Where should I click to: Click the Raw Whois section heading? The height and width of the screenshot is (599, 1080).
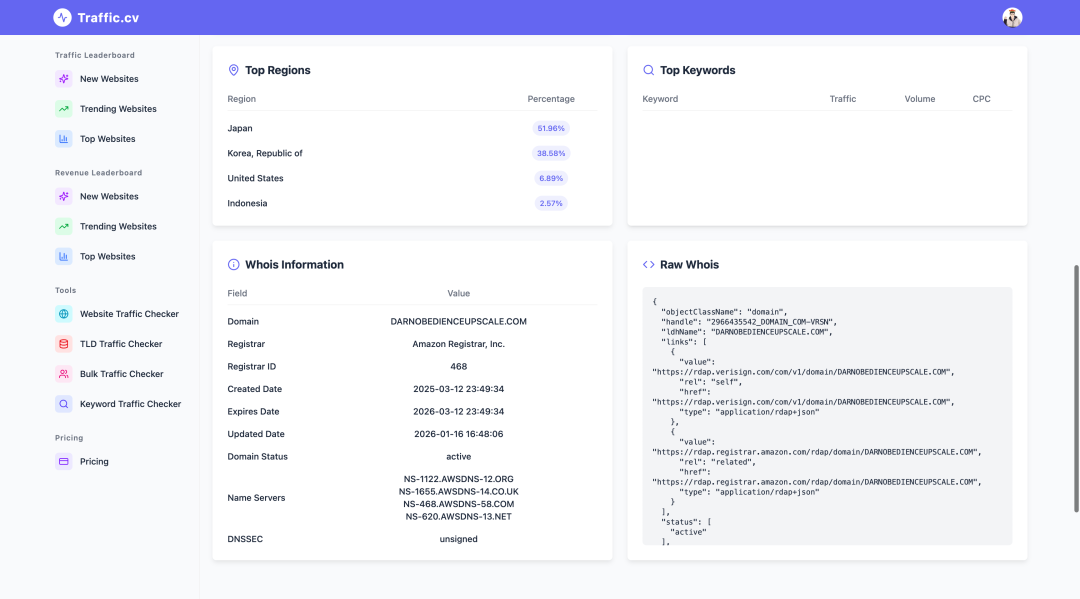click(x=689, y=264)
